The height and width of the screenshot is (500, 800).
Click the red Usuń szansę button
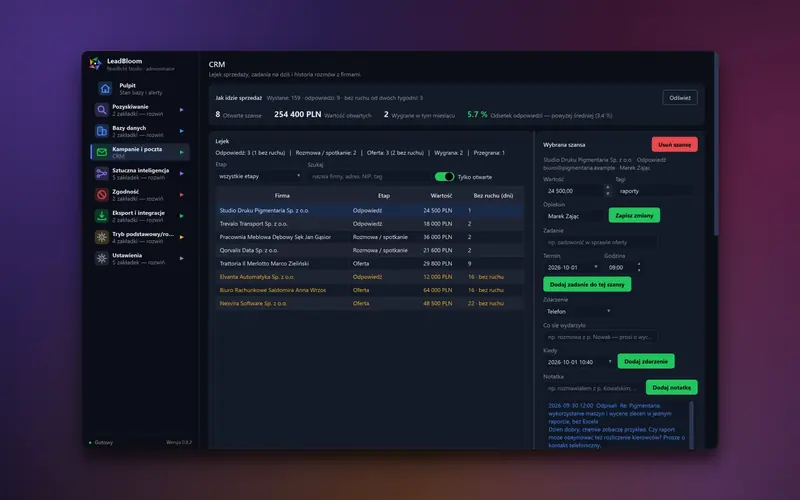674,144
